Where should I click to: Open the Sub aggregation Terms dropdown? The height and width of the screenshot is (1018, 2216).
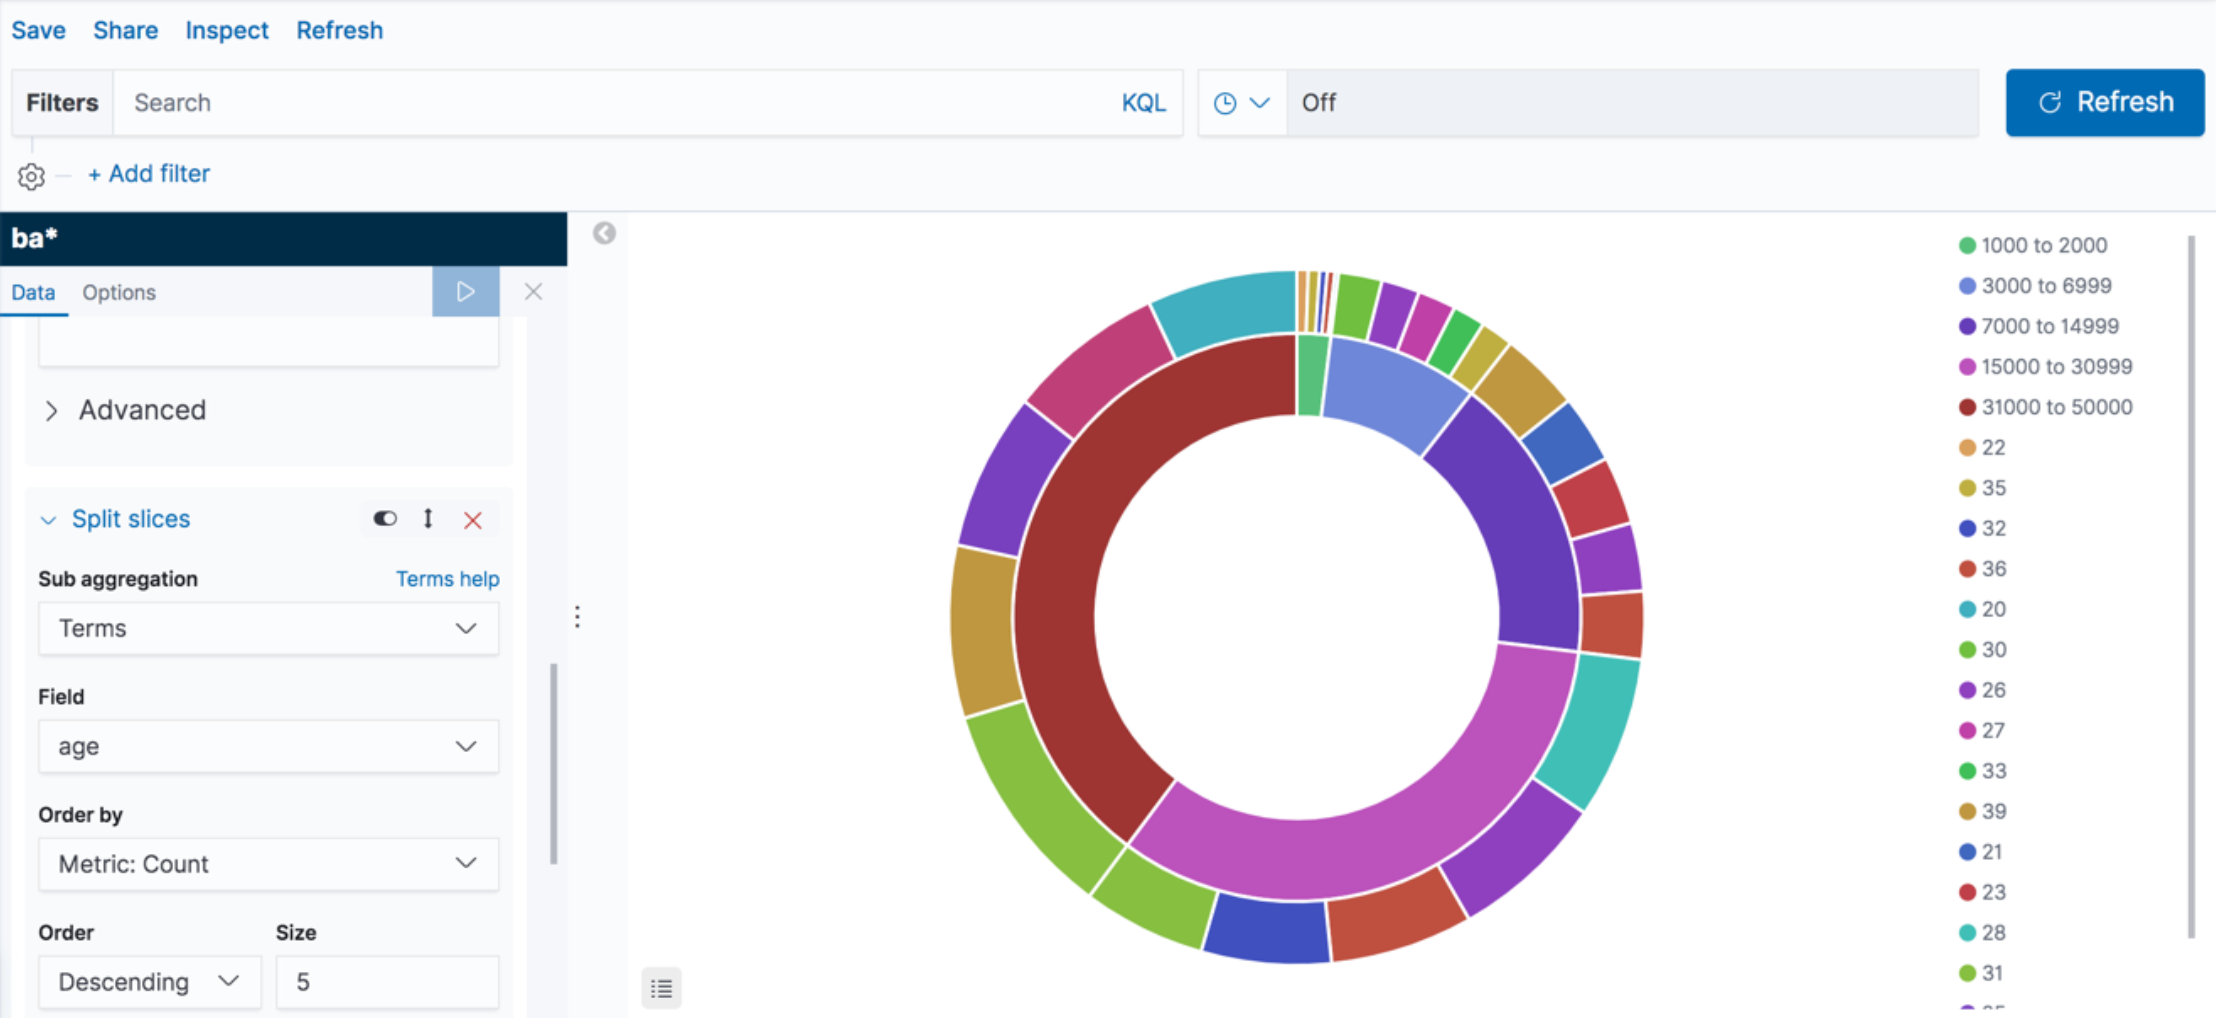click(x=267, y=628)
